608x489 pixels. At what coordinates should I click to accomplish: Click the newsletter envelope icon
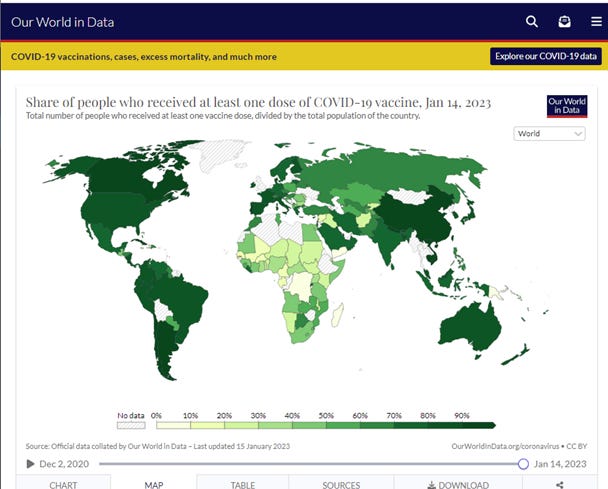click(x=564, y=21)
